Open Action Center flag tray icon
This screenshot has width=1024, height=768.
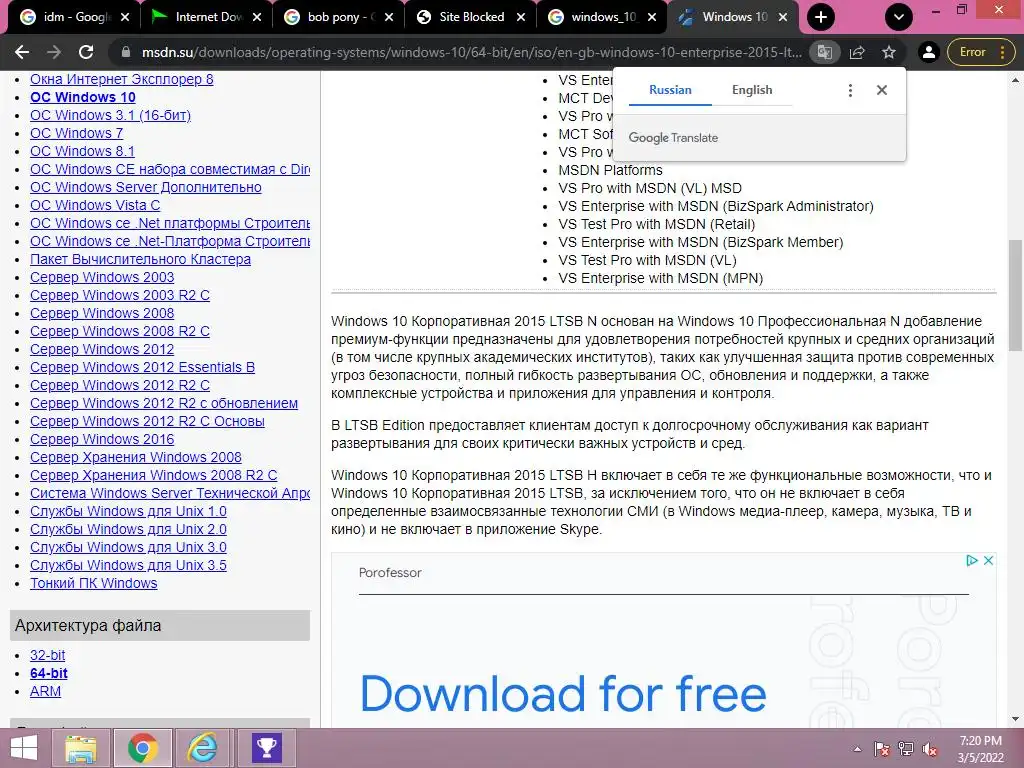(881, 749)
